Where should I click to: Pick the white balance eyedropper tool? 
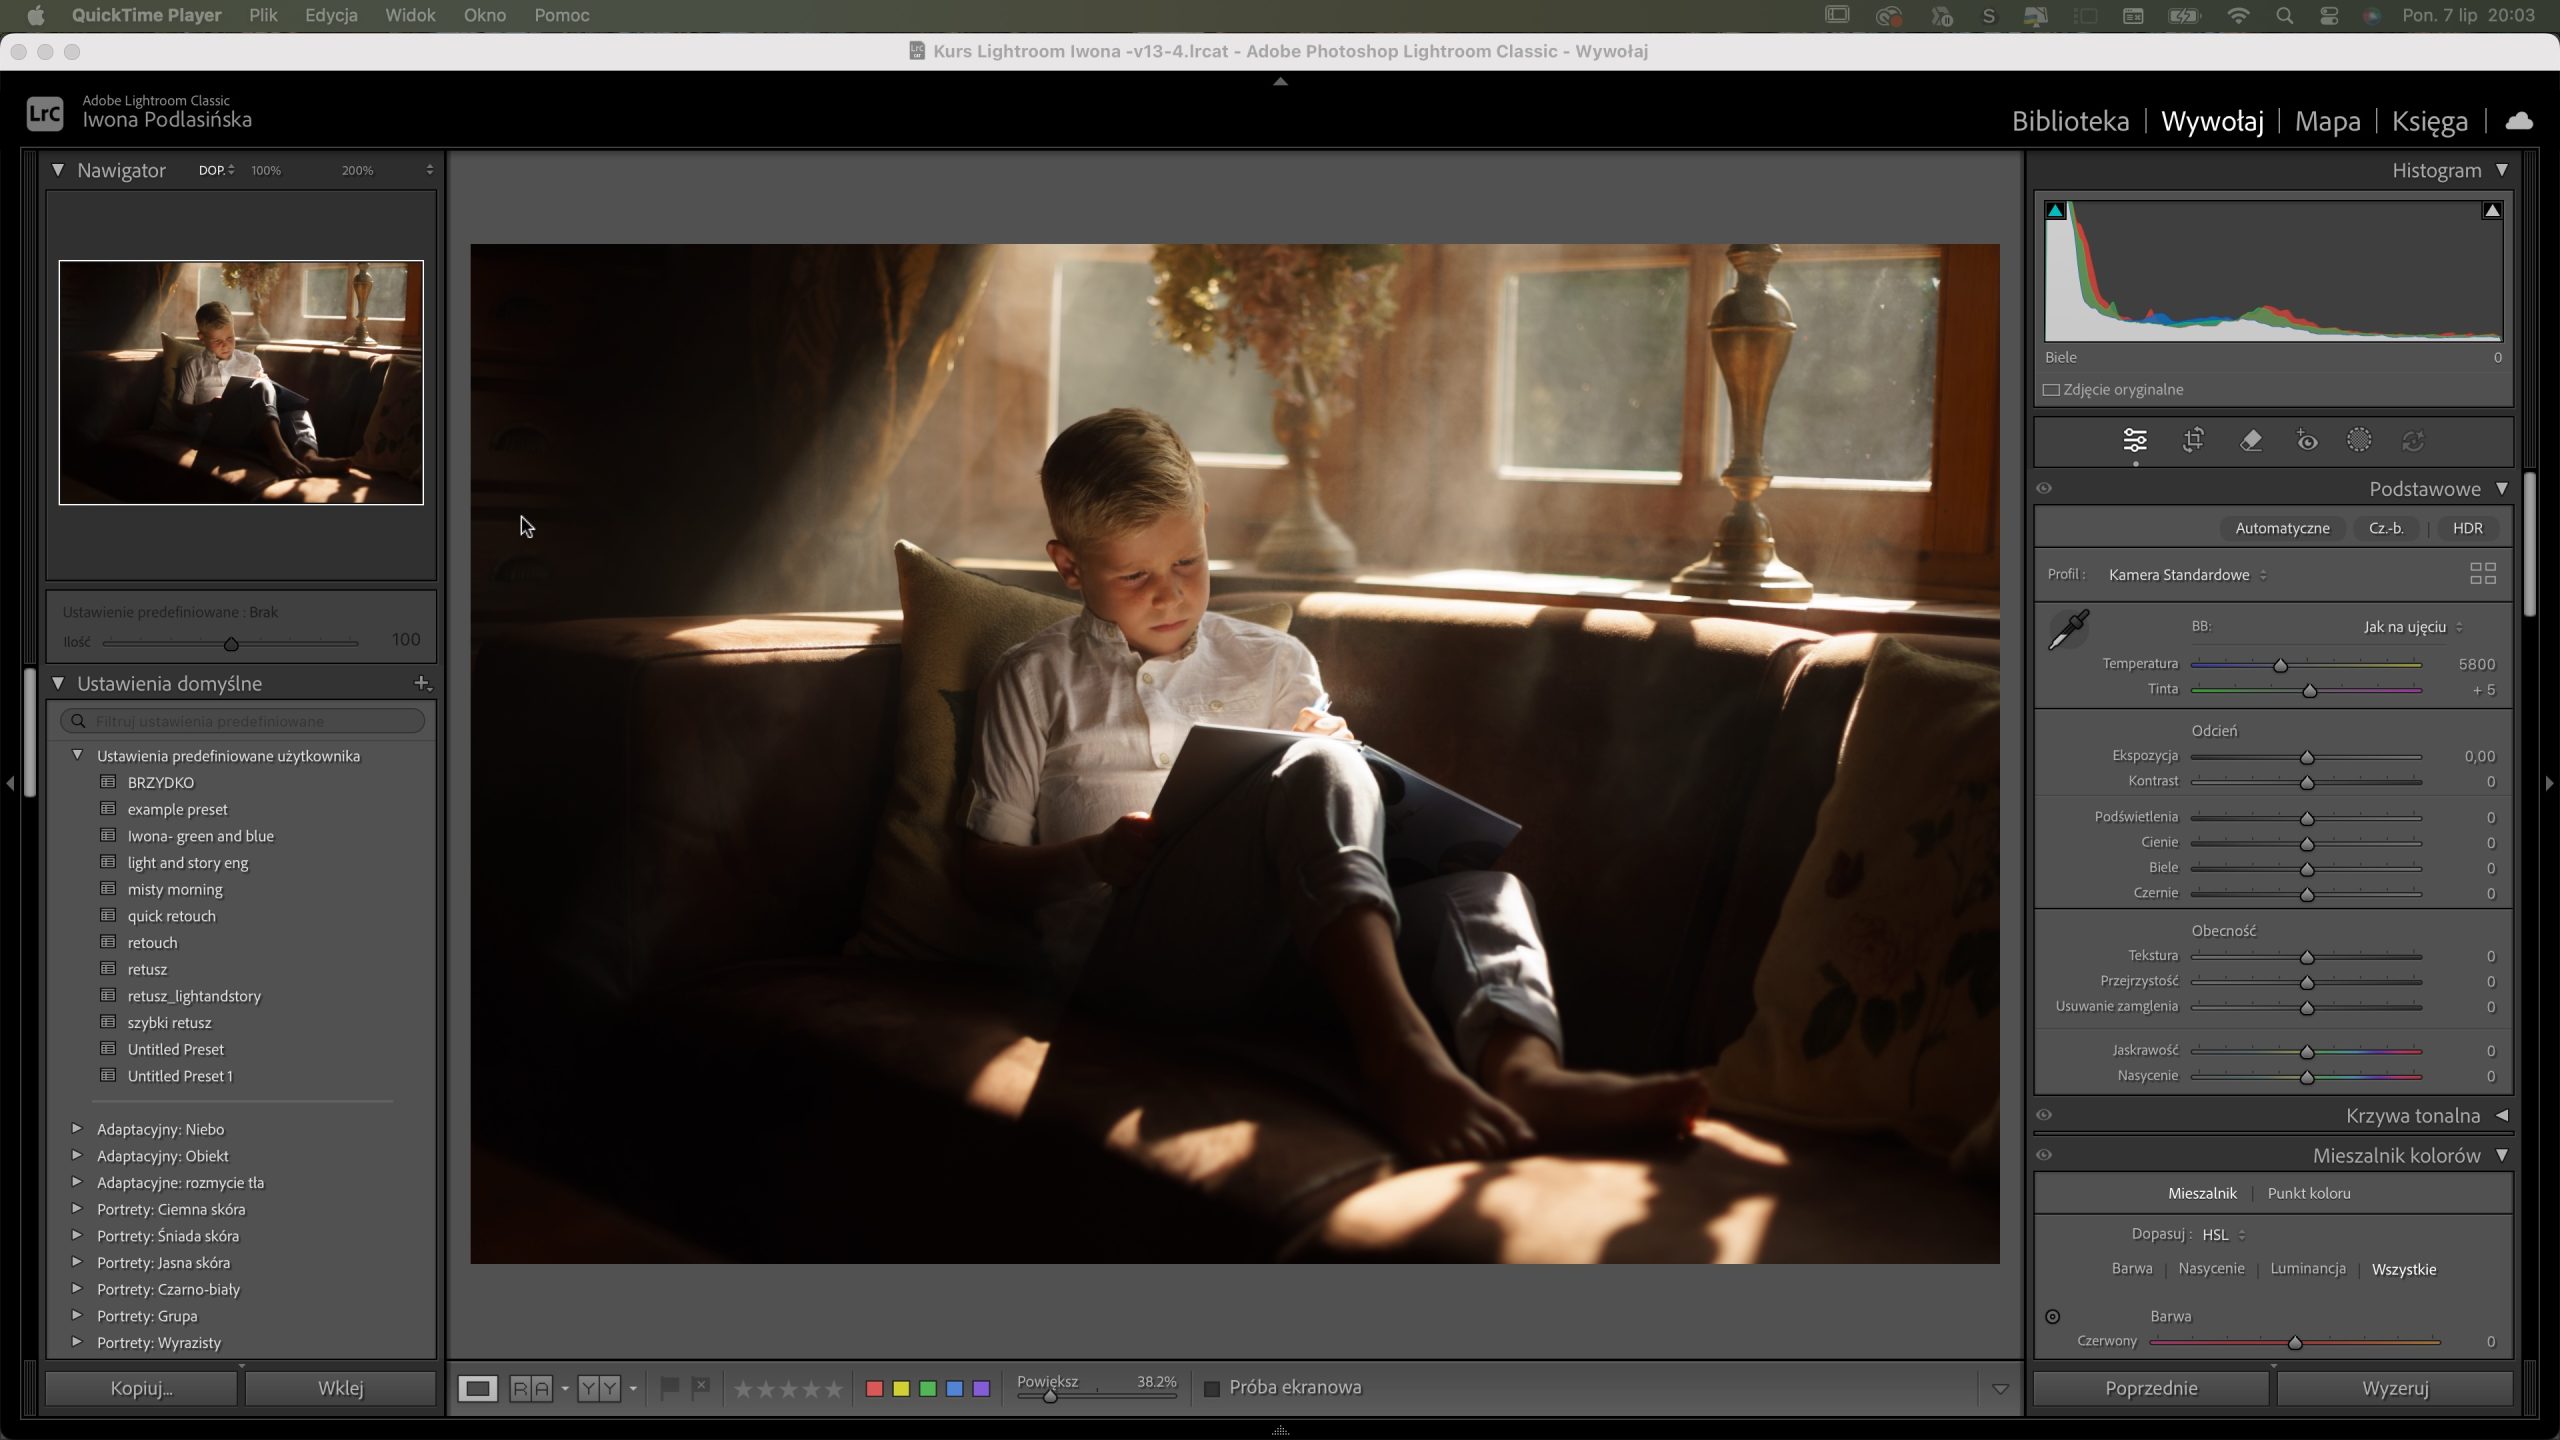click(x=2068, y=630)
